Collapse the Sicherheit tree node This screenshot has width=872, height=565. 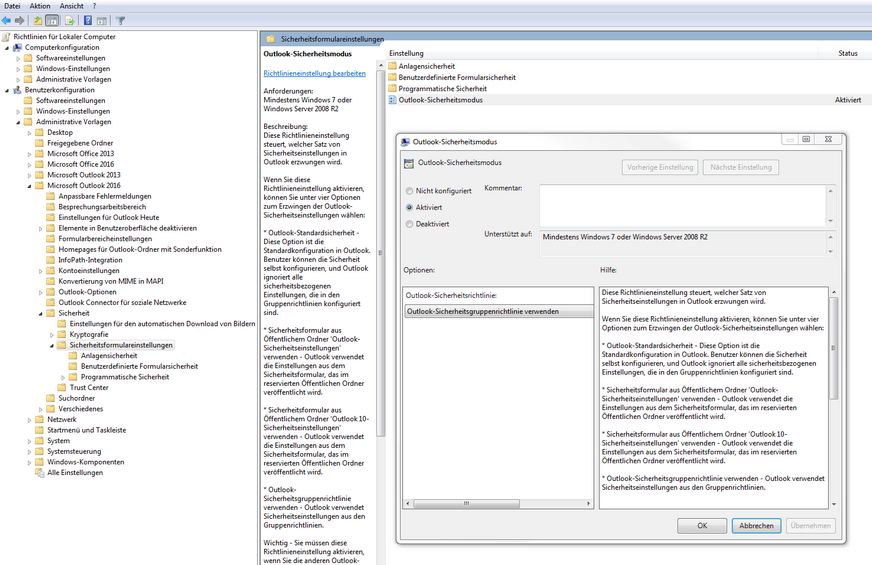point(41,314)
